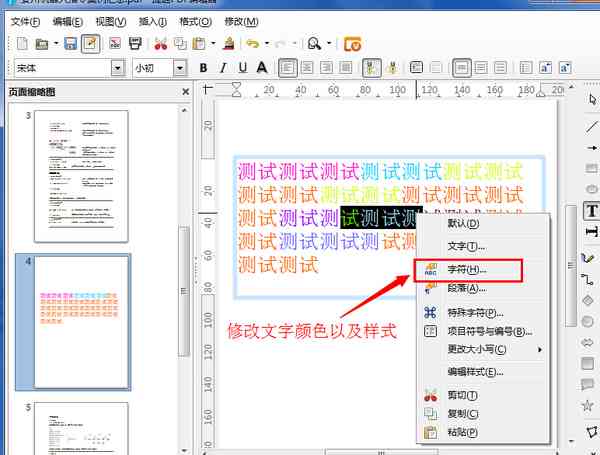
Task: Click the Zoom magnifier icon
Action: [x=314, y=44]
